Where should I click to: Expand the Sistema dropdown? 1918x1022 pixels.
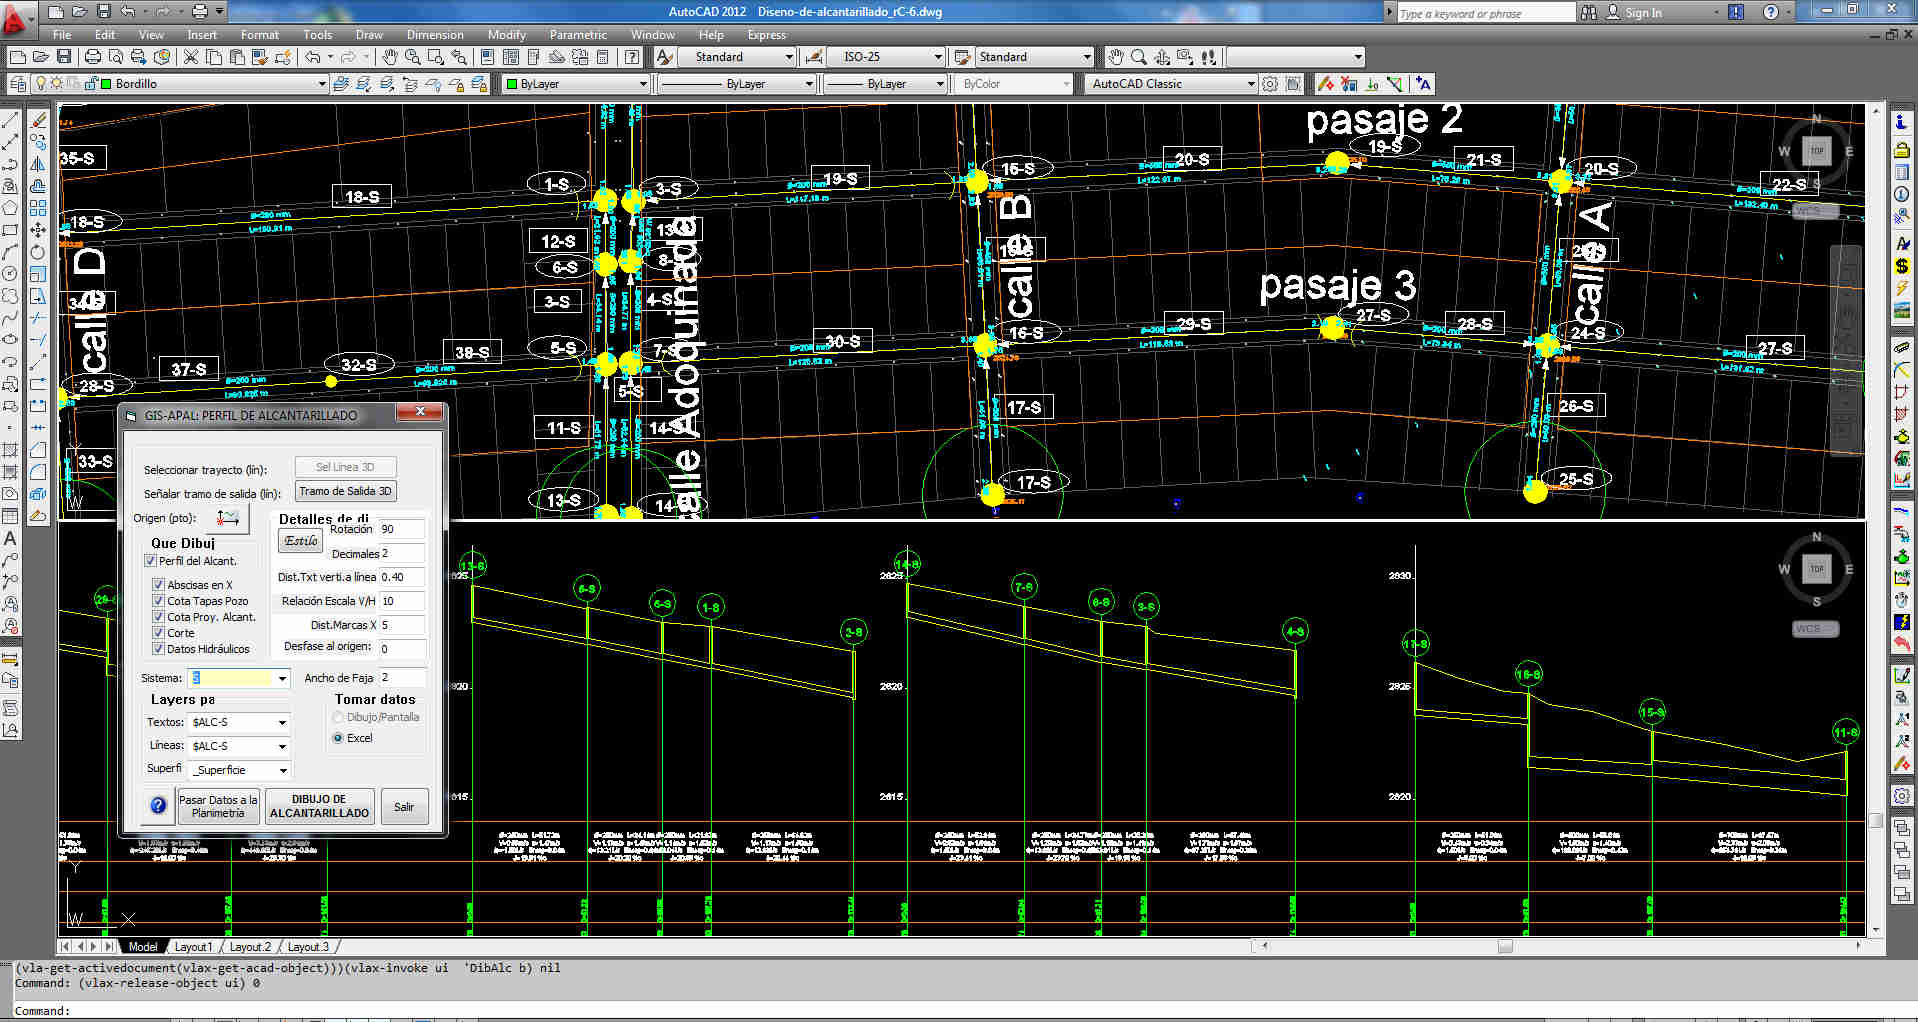(x=282, y=679)
